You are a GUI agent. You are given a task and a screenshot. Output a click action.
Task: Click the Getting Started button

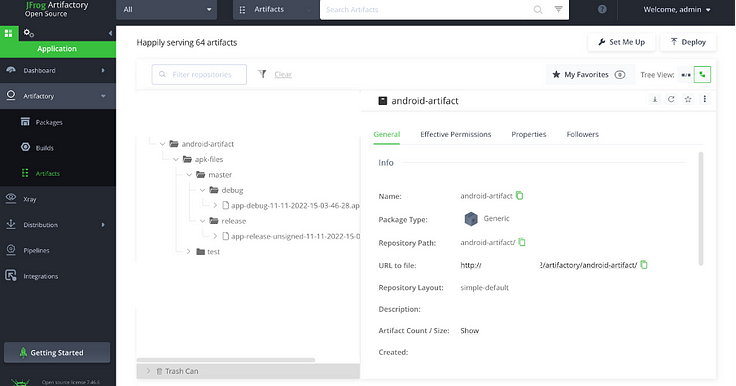pyautogui.click(x=57, y=353)
